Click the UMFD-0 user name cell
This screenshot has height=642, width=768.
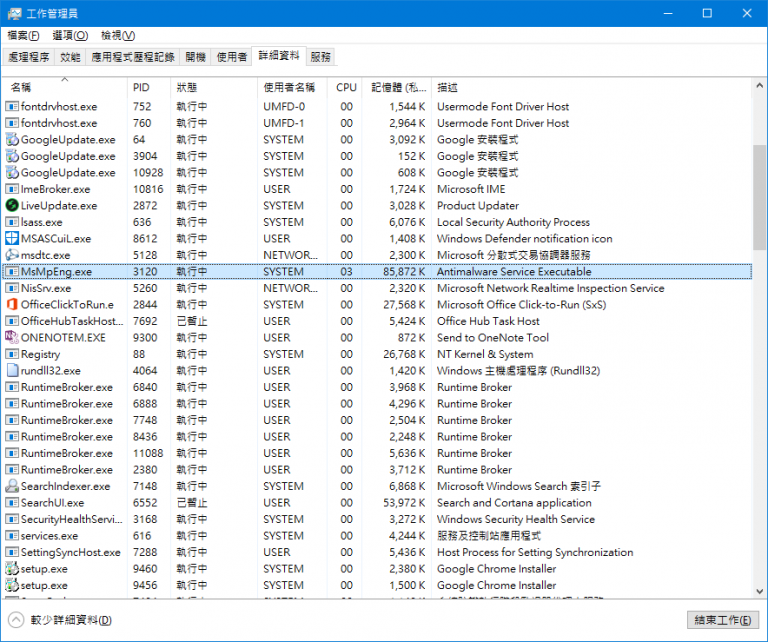click(284, 106)
